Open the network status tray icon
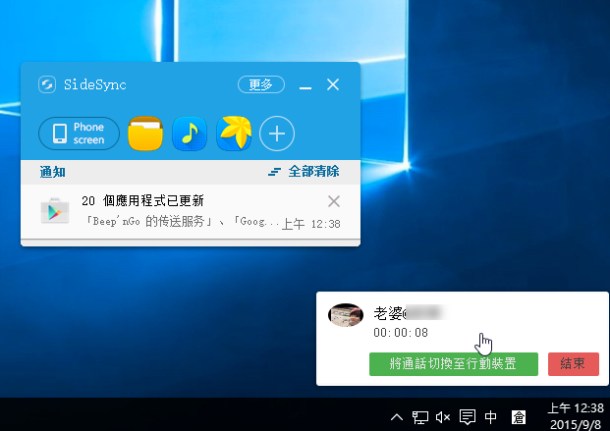 click(x=420, y=417)
